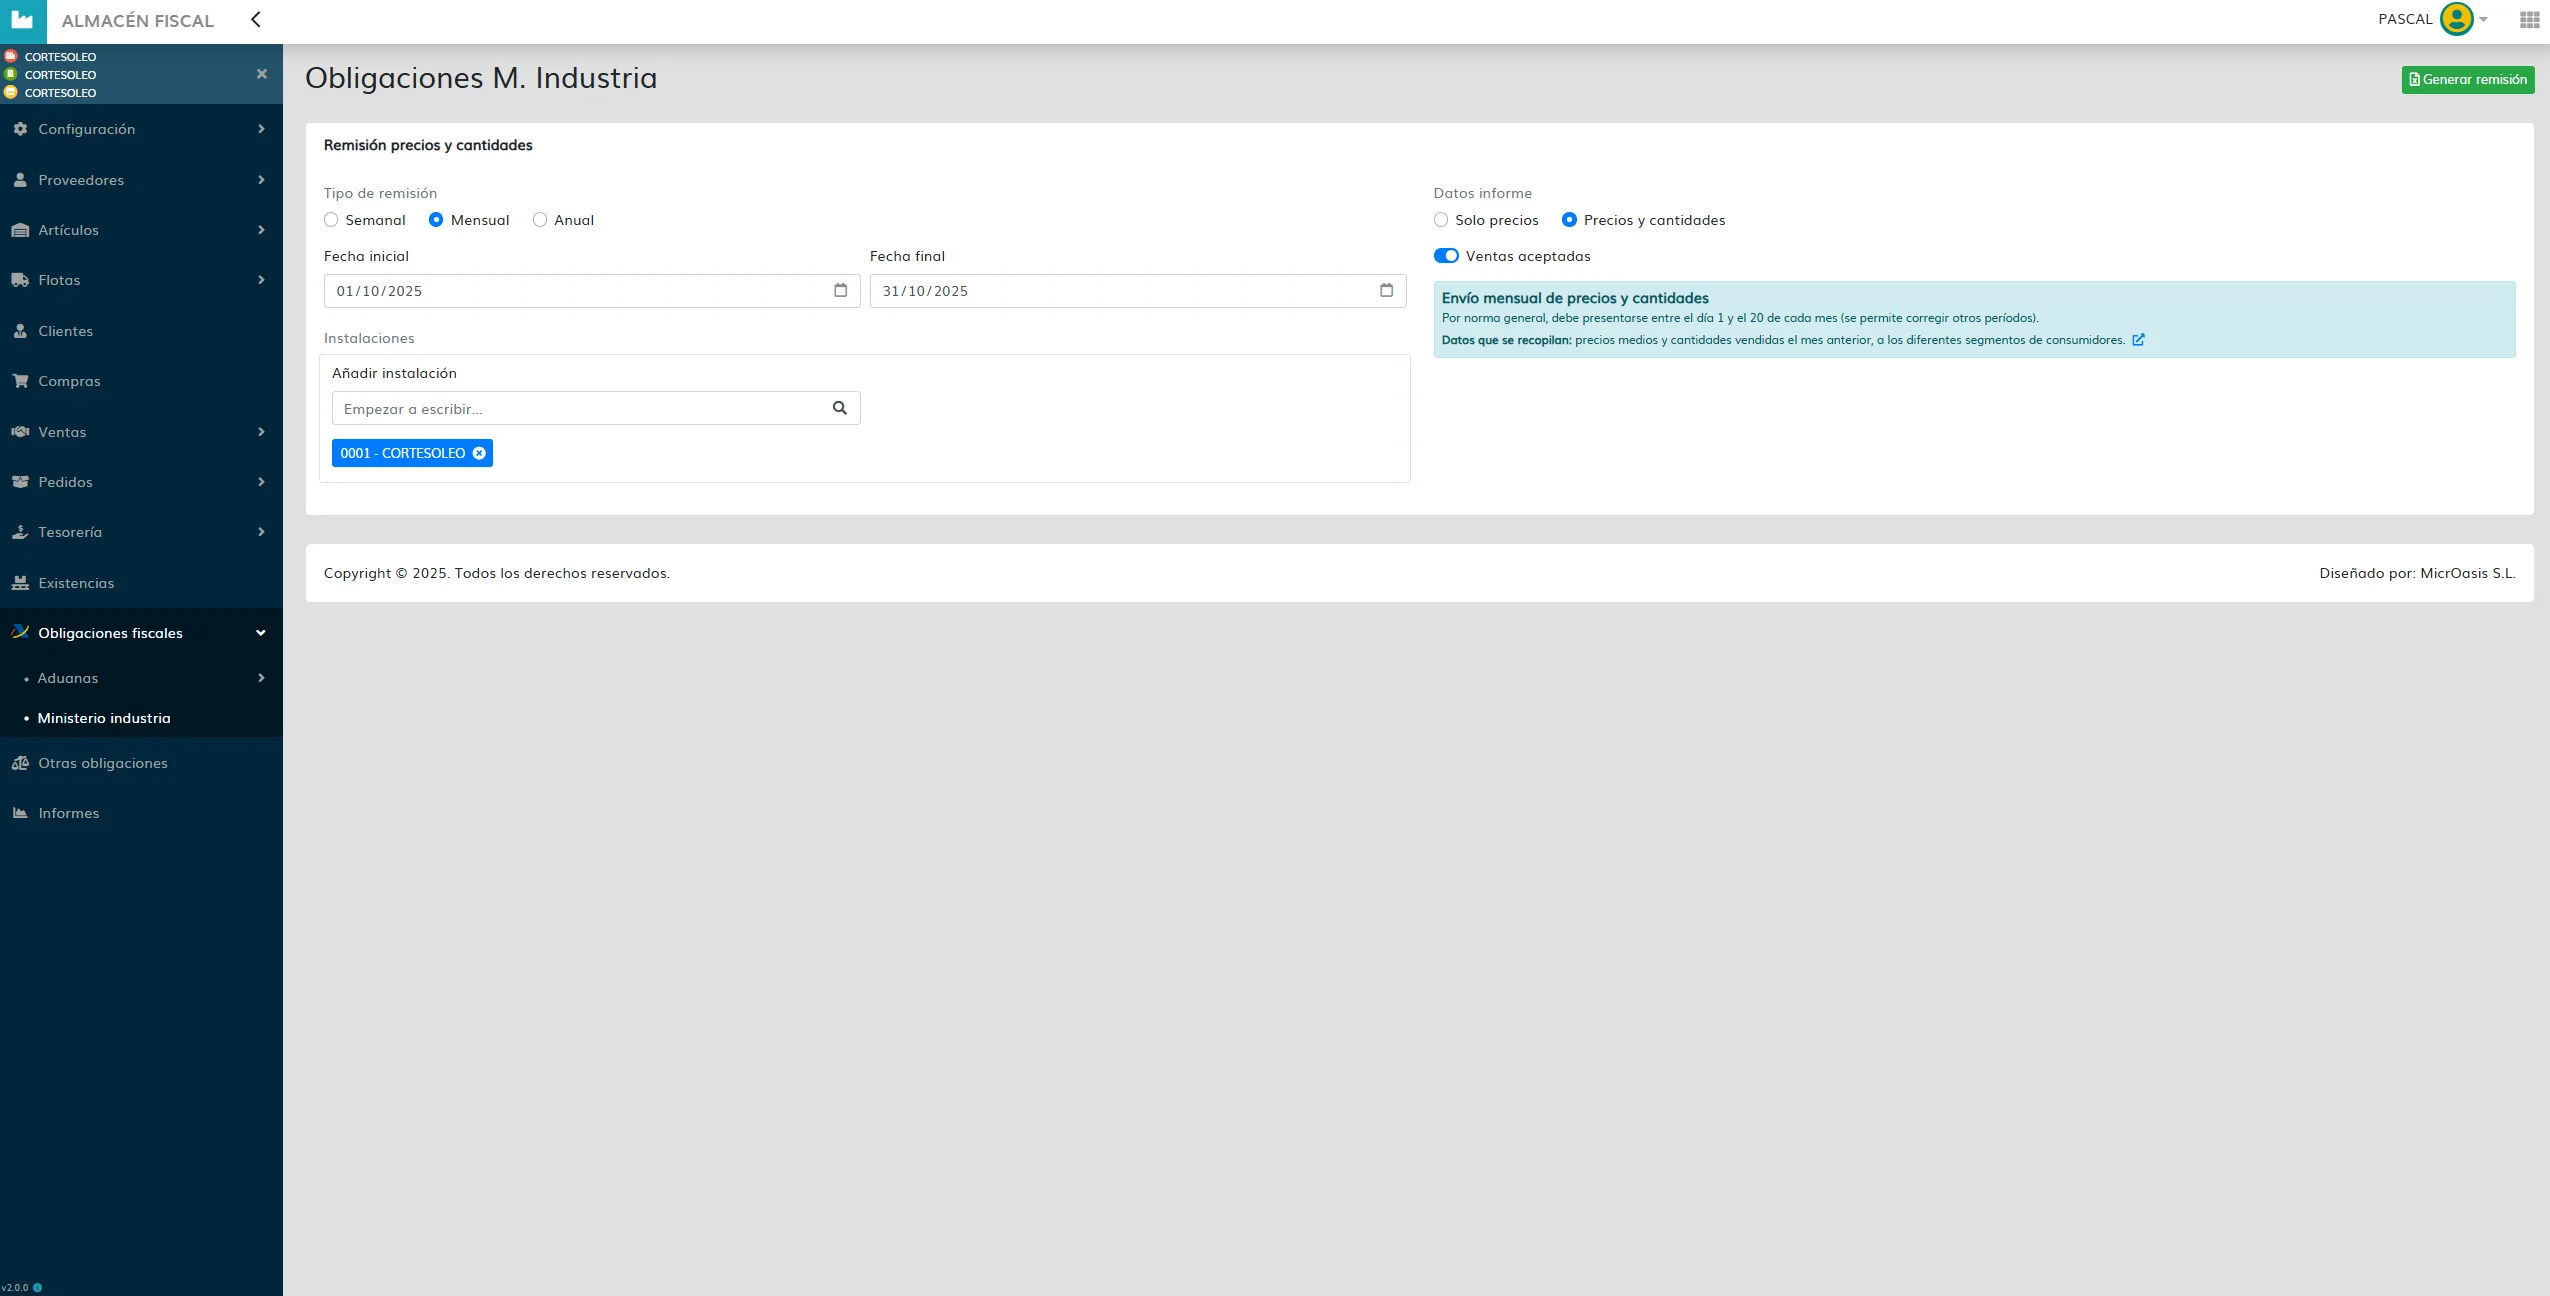Open the Informes menu item
Image resolution: width=2550 pixels, height=1296 pixels.
coord(141,813)
